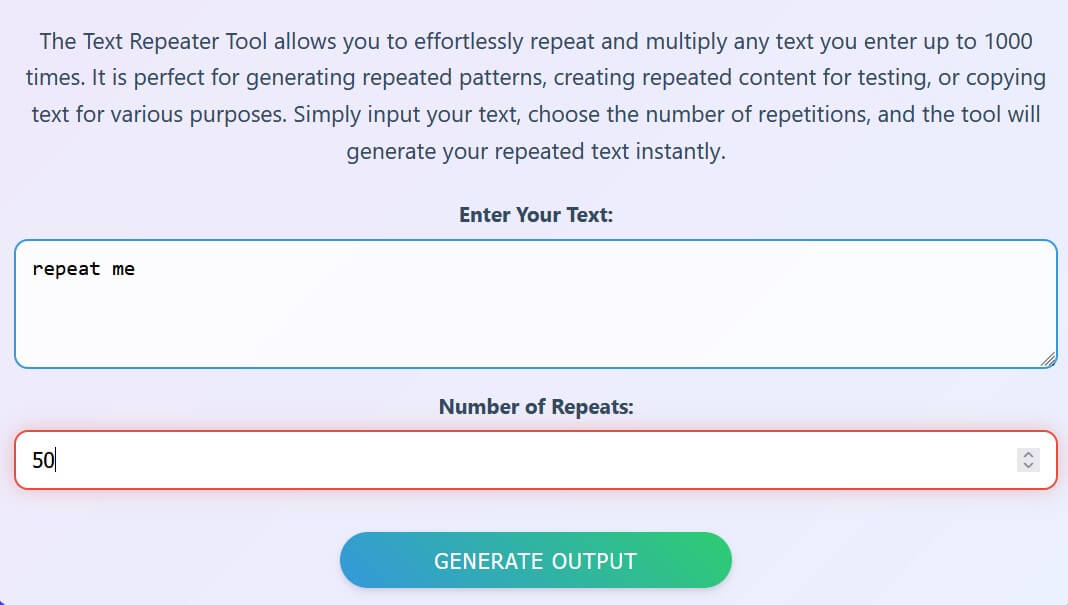1068x605 pixels.
Task: Click the "Enter Your Text:" label
Action: [x=535, y=215]
